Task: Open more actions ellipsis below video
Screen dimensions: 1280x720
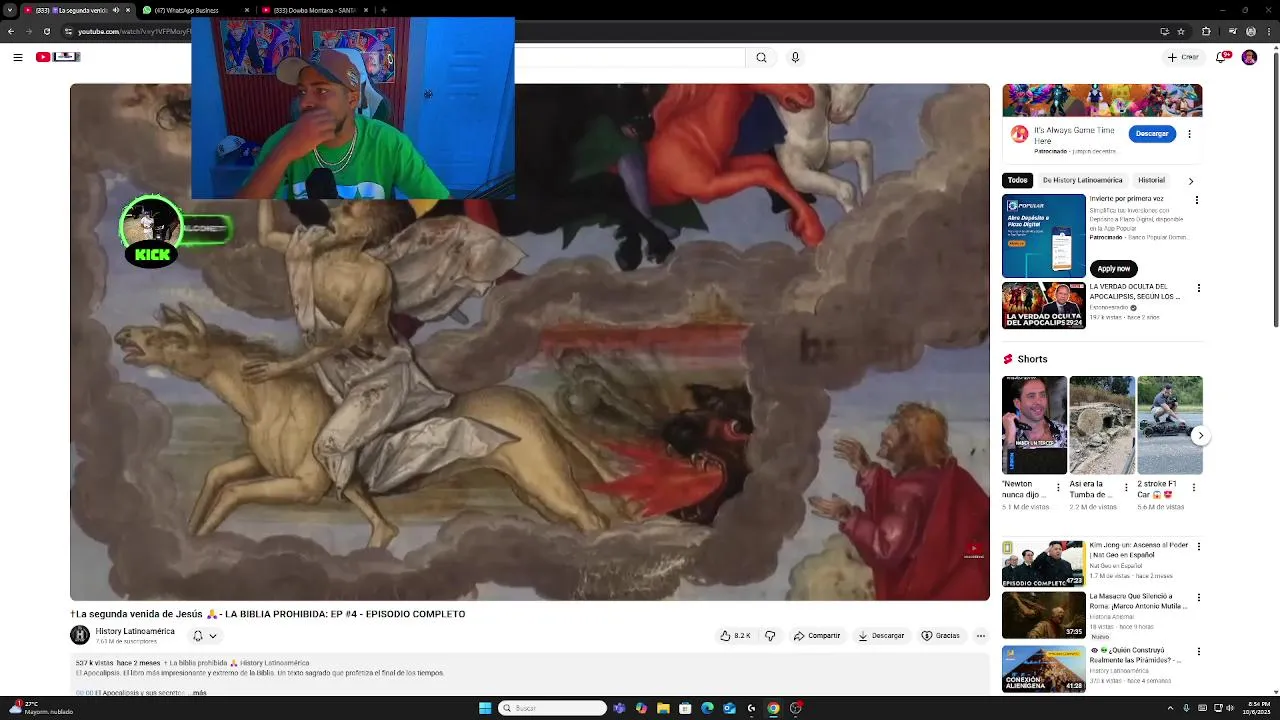Action: [981, 635]
